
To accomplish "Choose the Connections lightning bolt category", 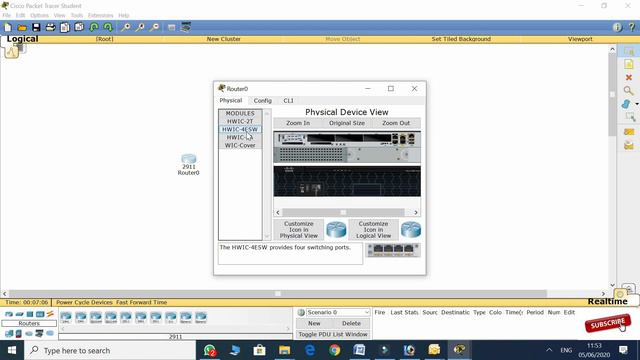I will 50,314.
